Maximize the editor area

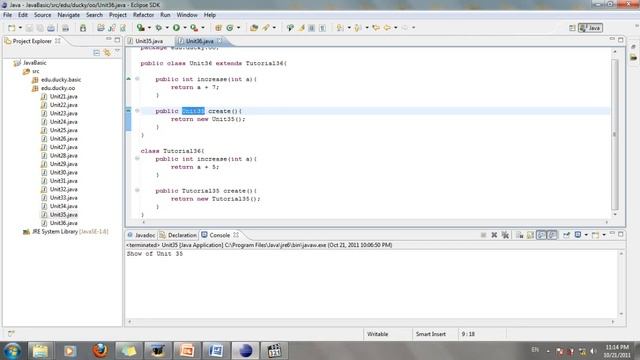point(621,40)
